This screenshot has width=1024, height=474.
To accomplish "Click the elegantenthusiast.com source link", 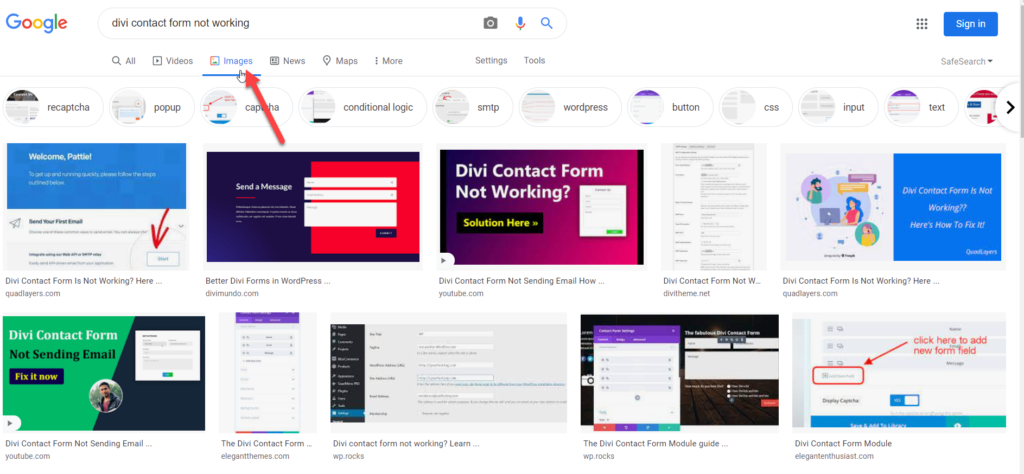I will point(834,456).
